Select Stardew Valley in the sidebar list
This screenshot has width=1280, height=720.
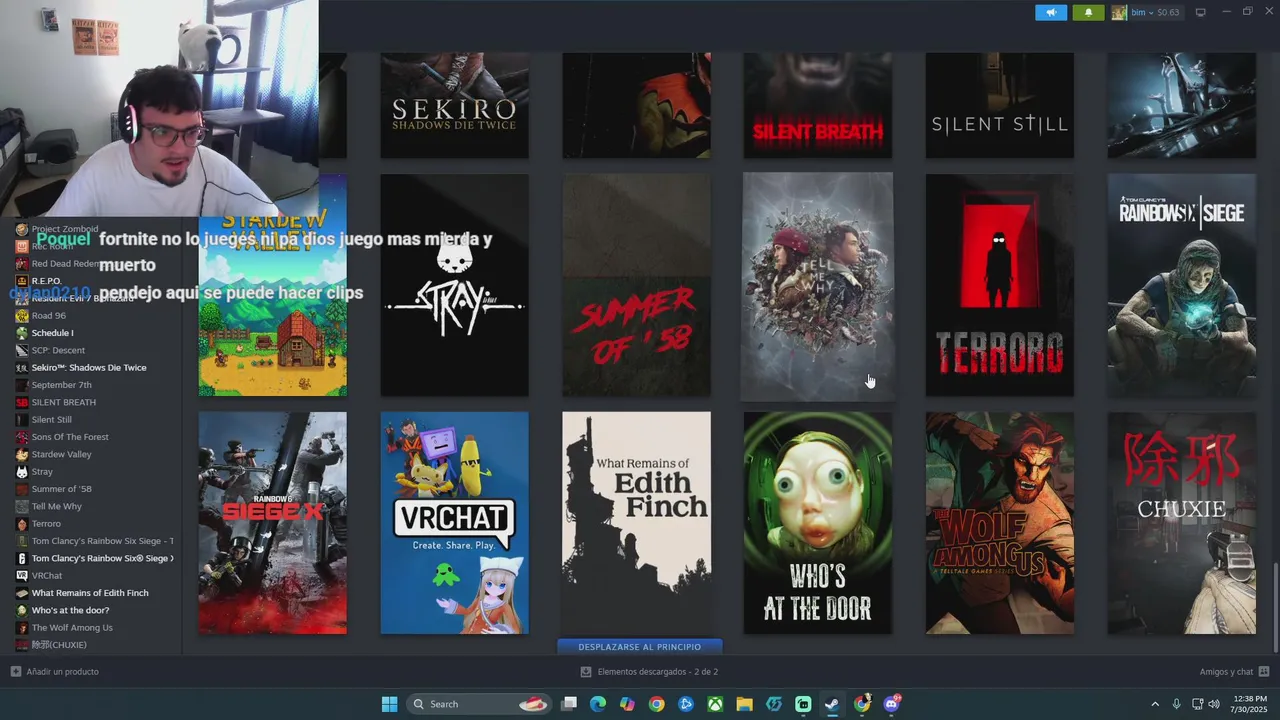[x=61, y=454]
